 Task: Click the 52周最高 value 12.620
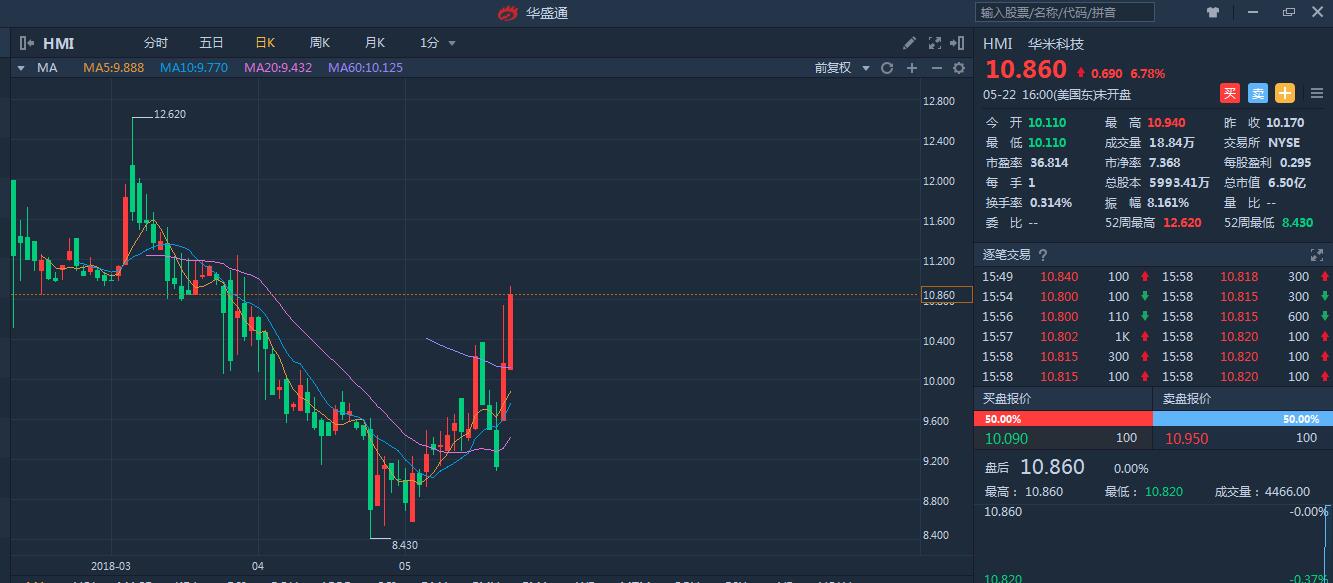[1182, 223]
